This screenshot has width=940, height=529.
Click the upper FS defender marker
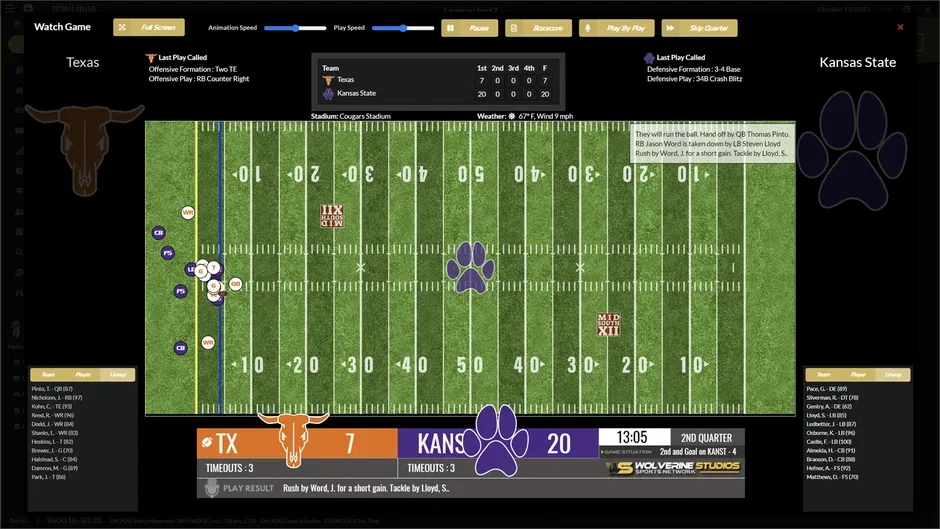coord(168,253)
